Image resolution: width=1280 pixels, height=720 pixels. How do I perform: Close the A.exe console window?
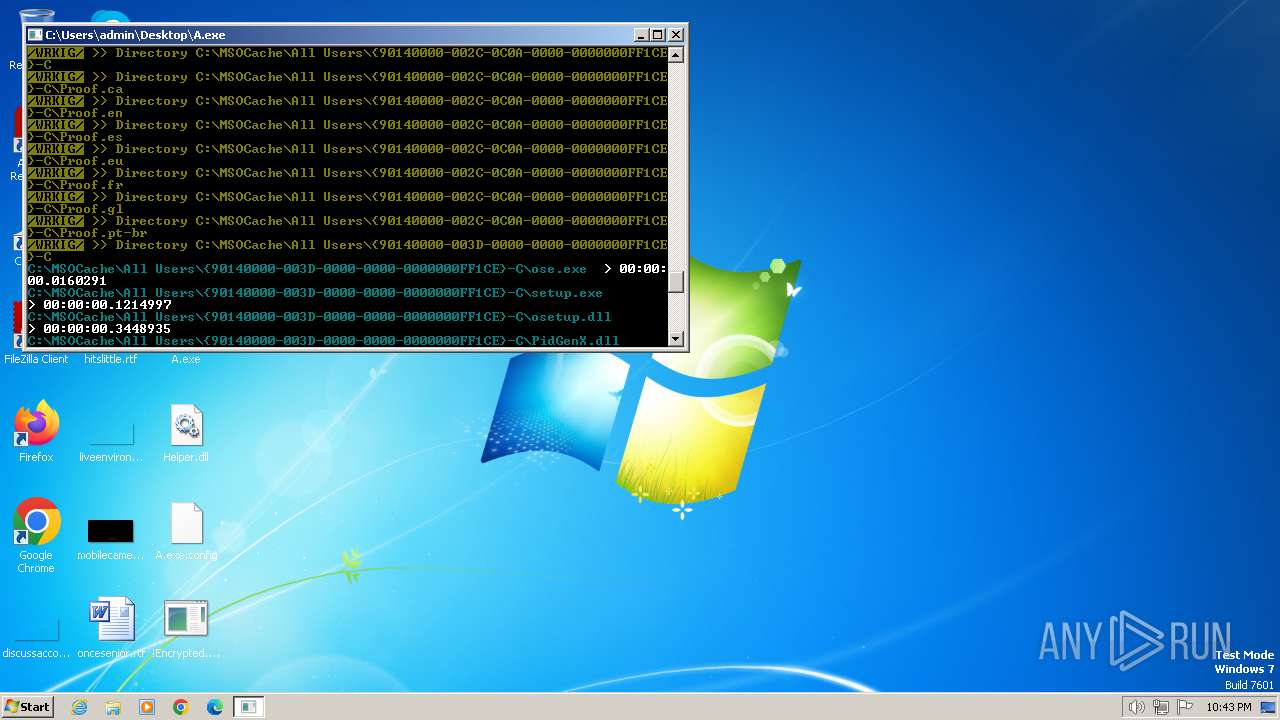676,34
